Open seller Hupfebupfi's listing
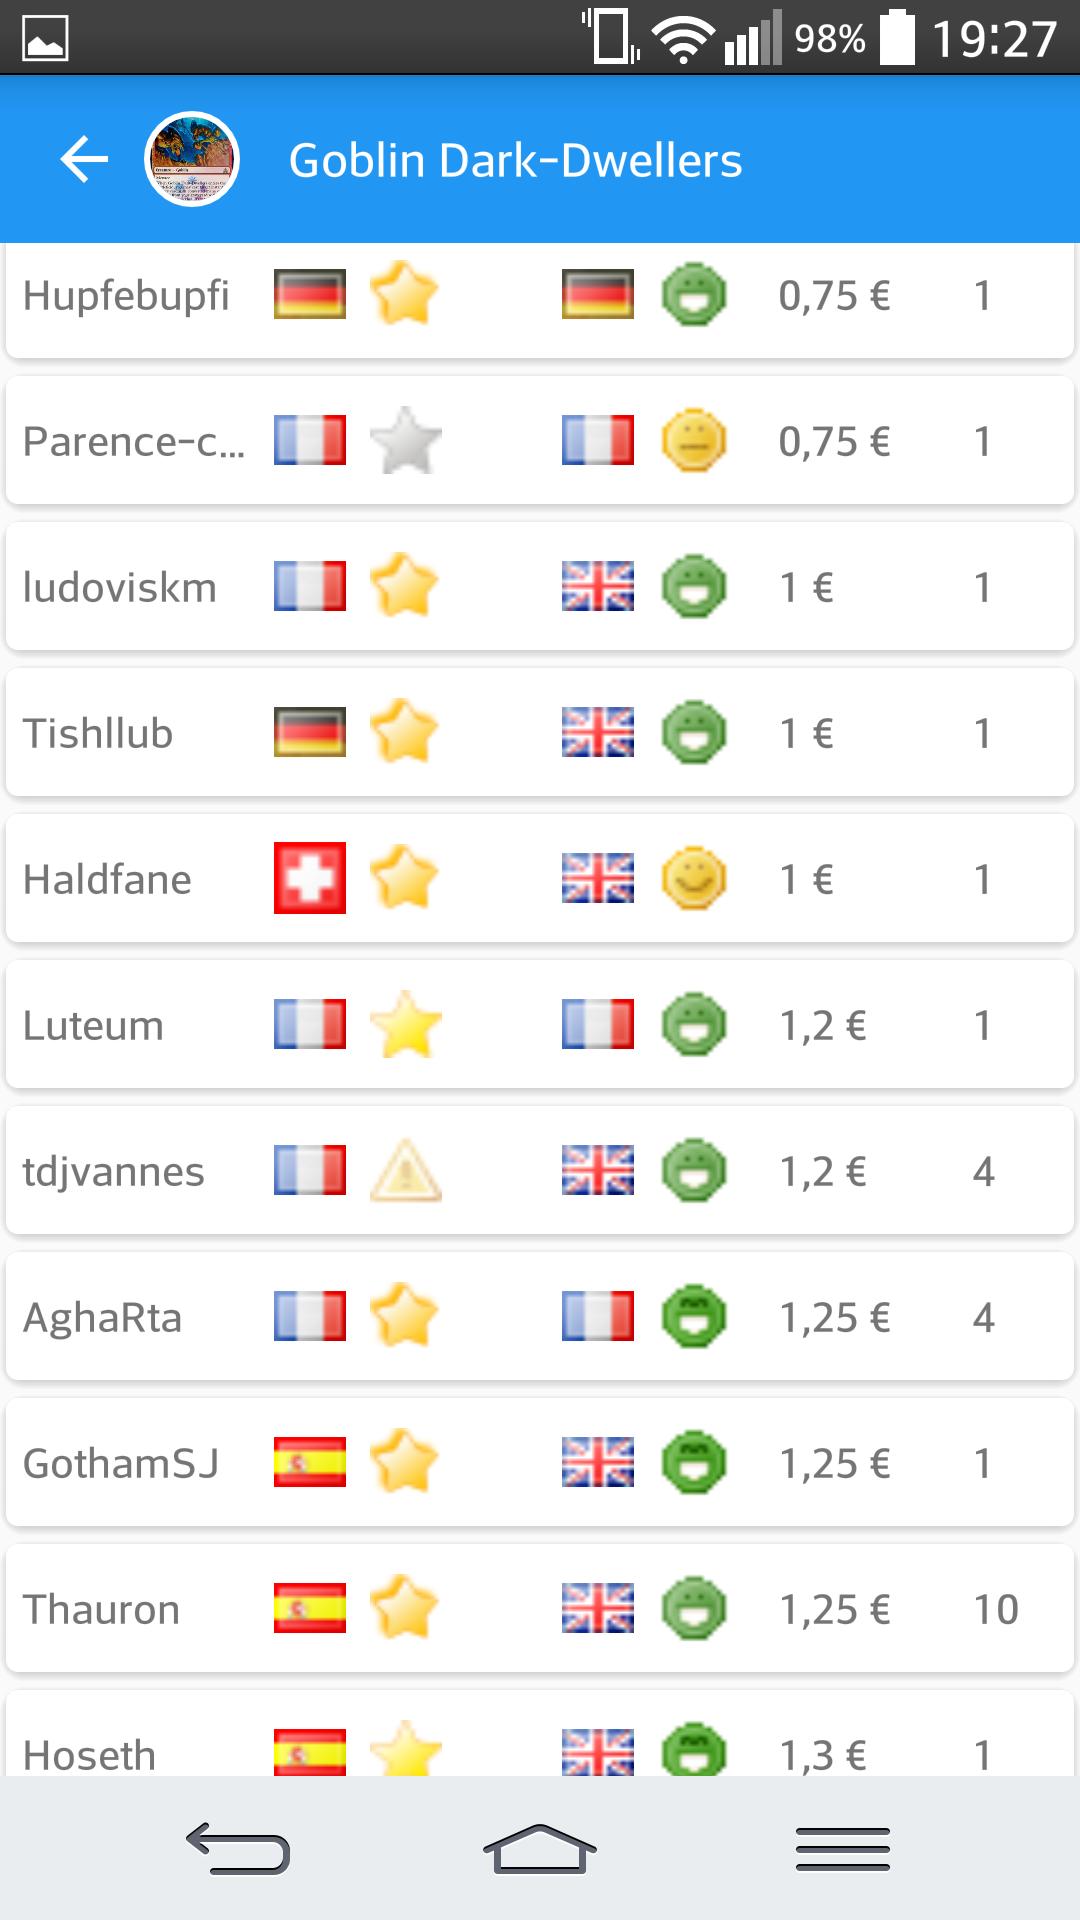This screenshot has height=1920, width=1080. 126,296
